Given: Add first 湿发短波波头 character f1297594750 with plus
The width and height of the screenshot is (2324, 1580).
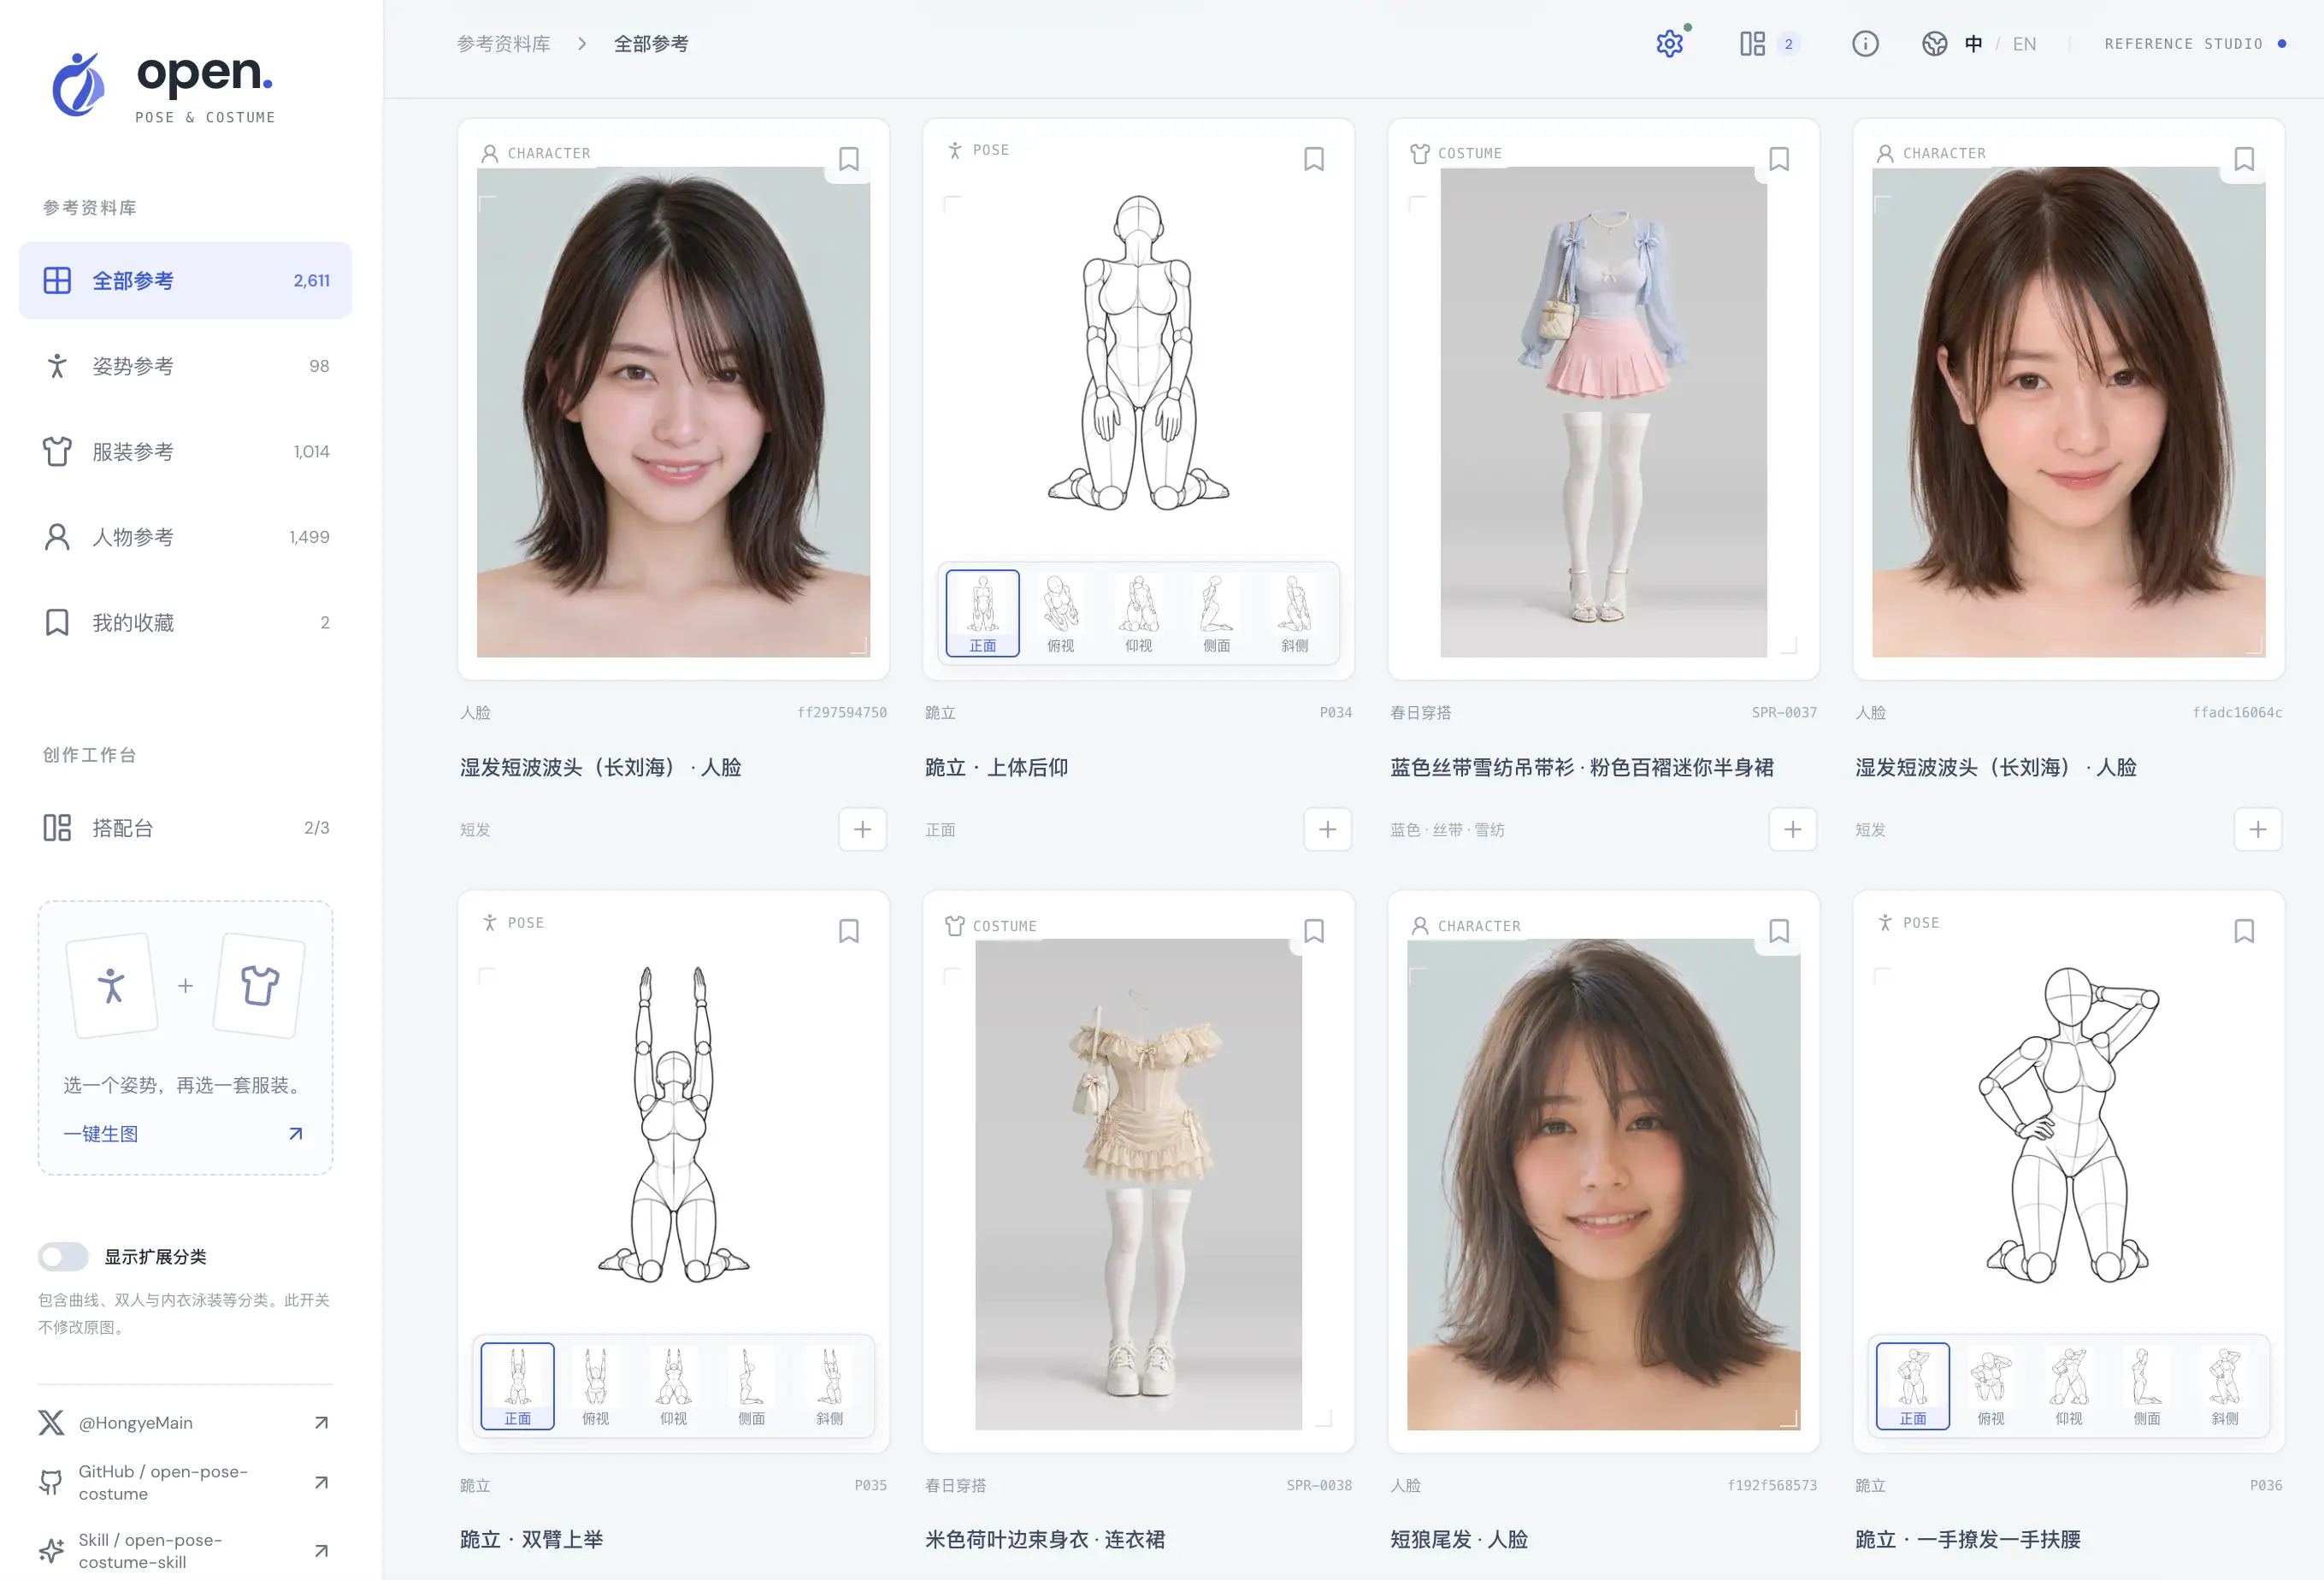Looking at the screenshot, I should pyautogui.click(x=862, y=829).
